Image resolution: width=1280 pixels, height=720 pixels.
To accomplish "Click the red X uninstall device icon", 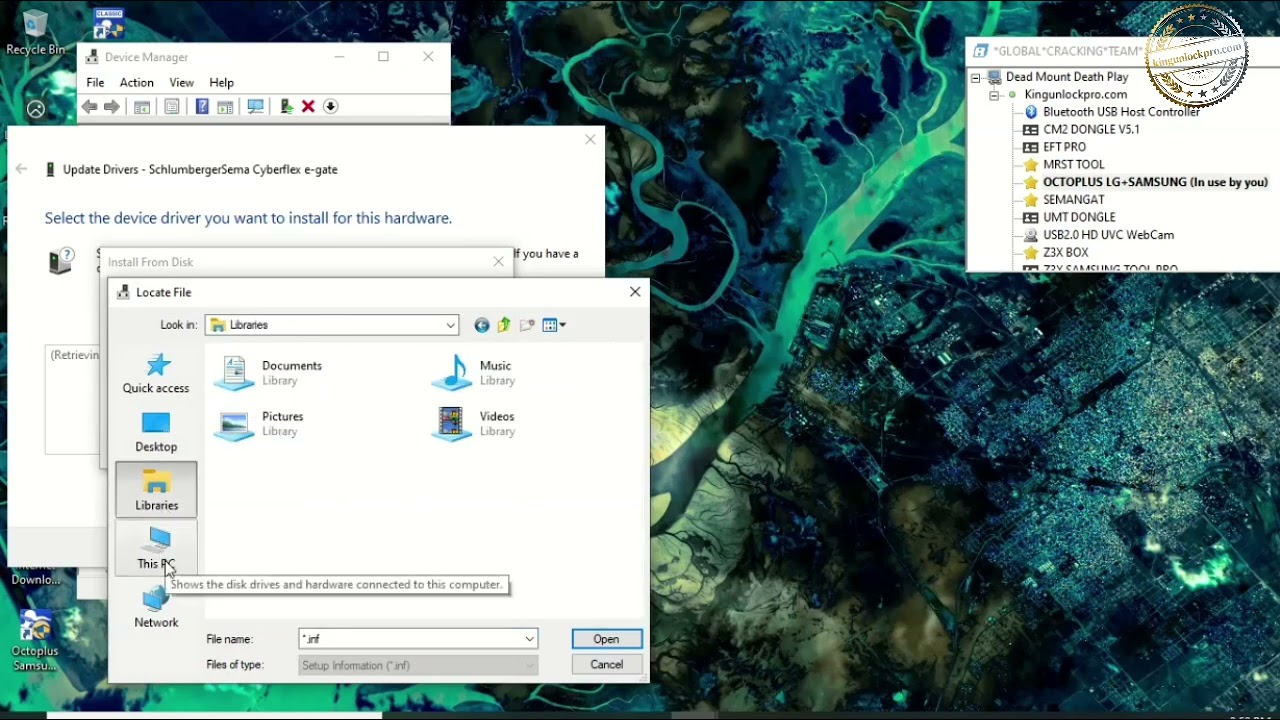I will pos(308,107).
